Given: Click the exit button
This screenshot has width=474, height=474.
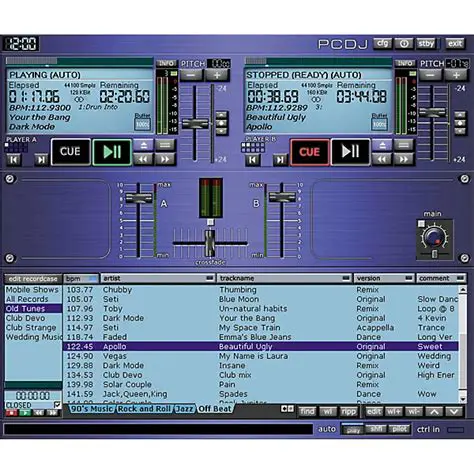Looking at the screenshot, I should [455, 44].
